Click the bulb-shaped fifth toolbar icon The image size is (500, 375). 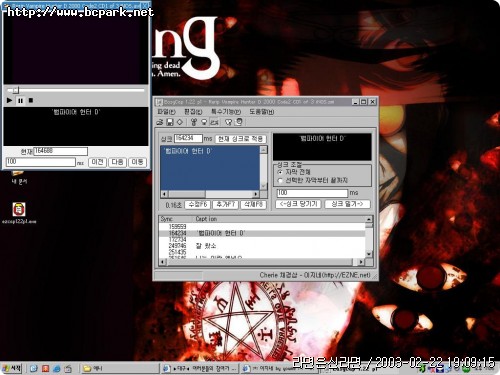204,122
